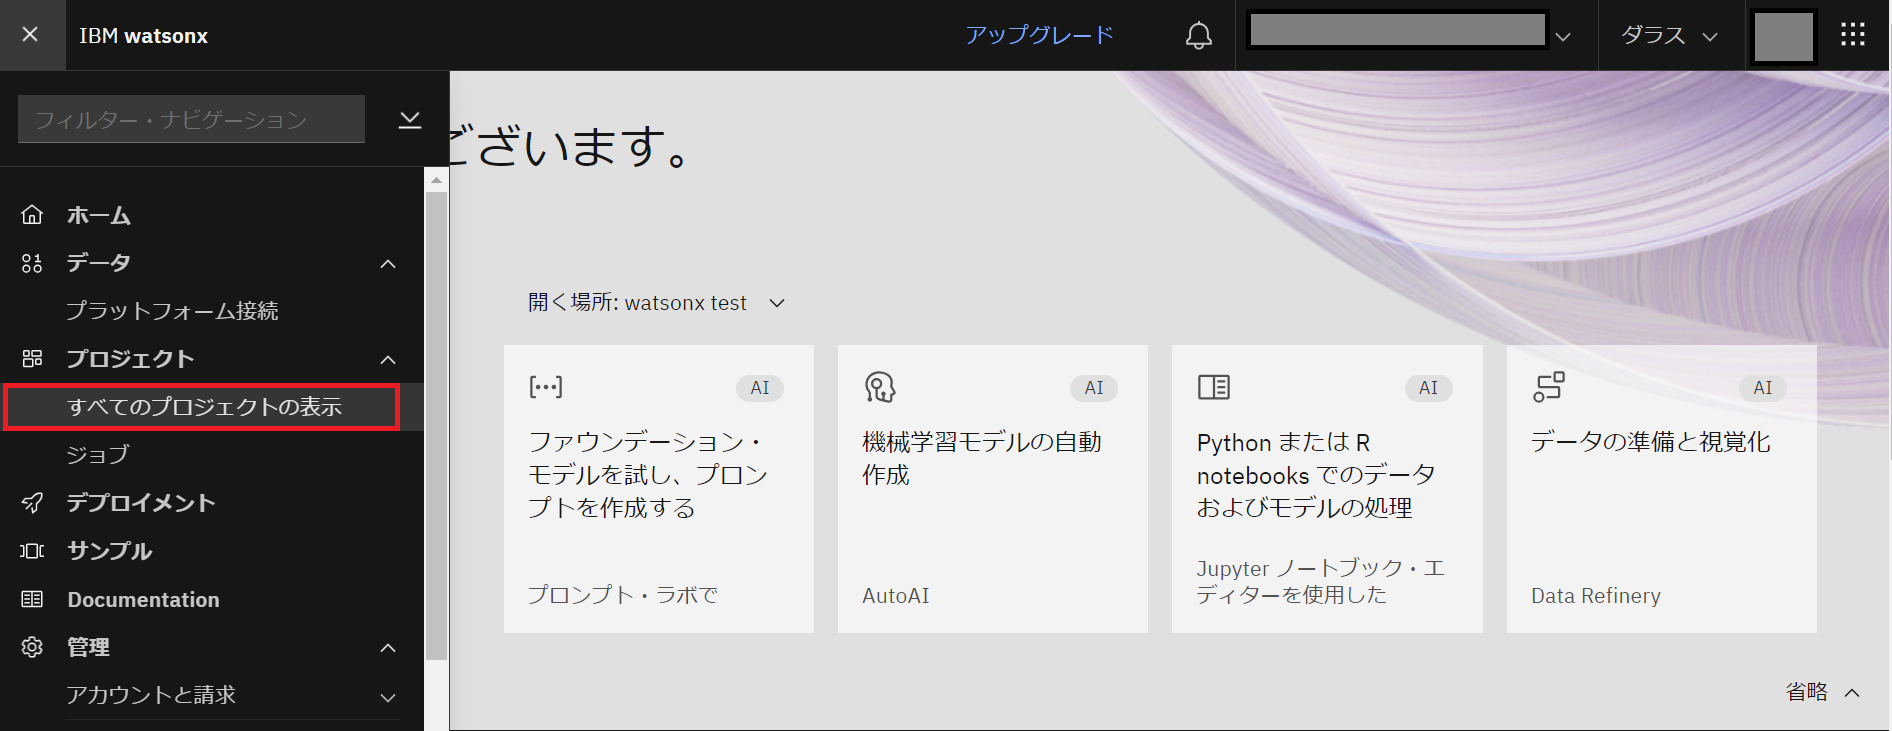This screenshot has width=1892, height=731.
Task: Open the app switcher grid icon
Action: click(1852, 35)
